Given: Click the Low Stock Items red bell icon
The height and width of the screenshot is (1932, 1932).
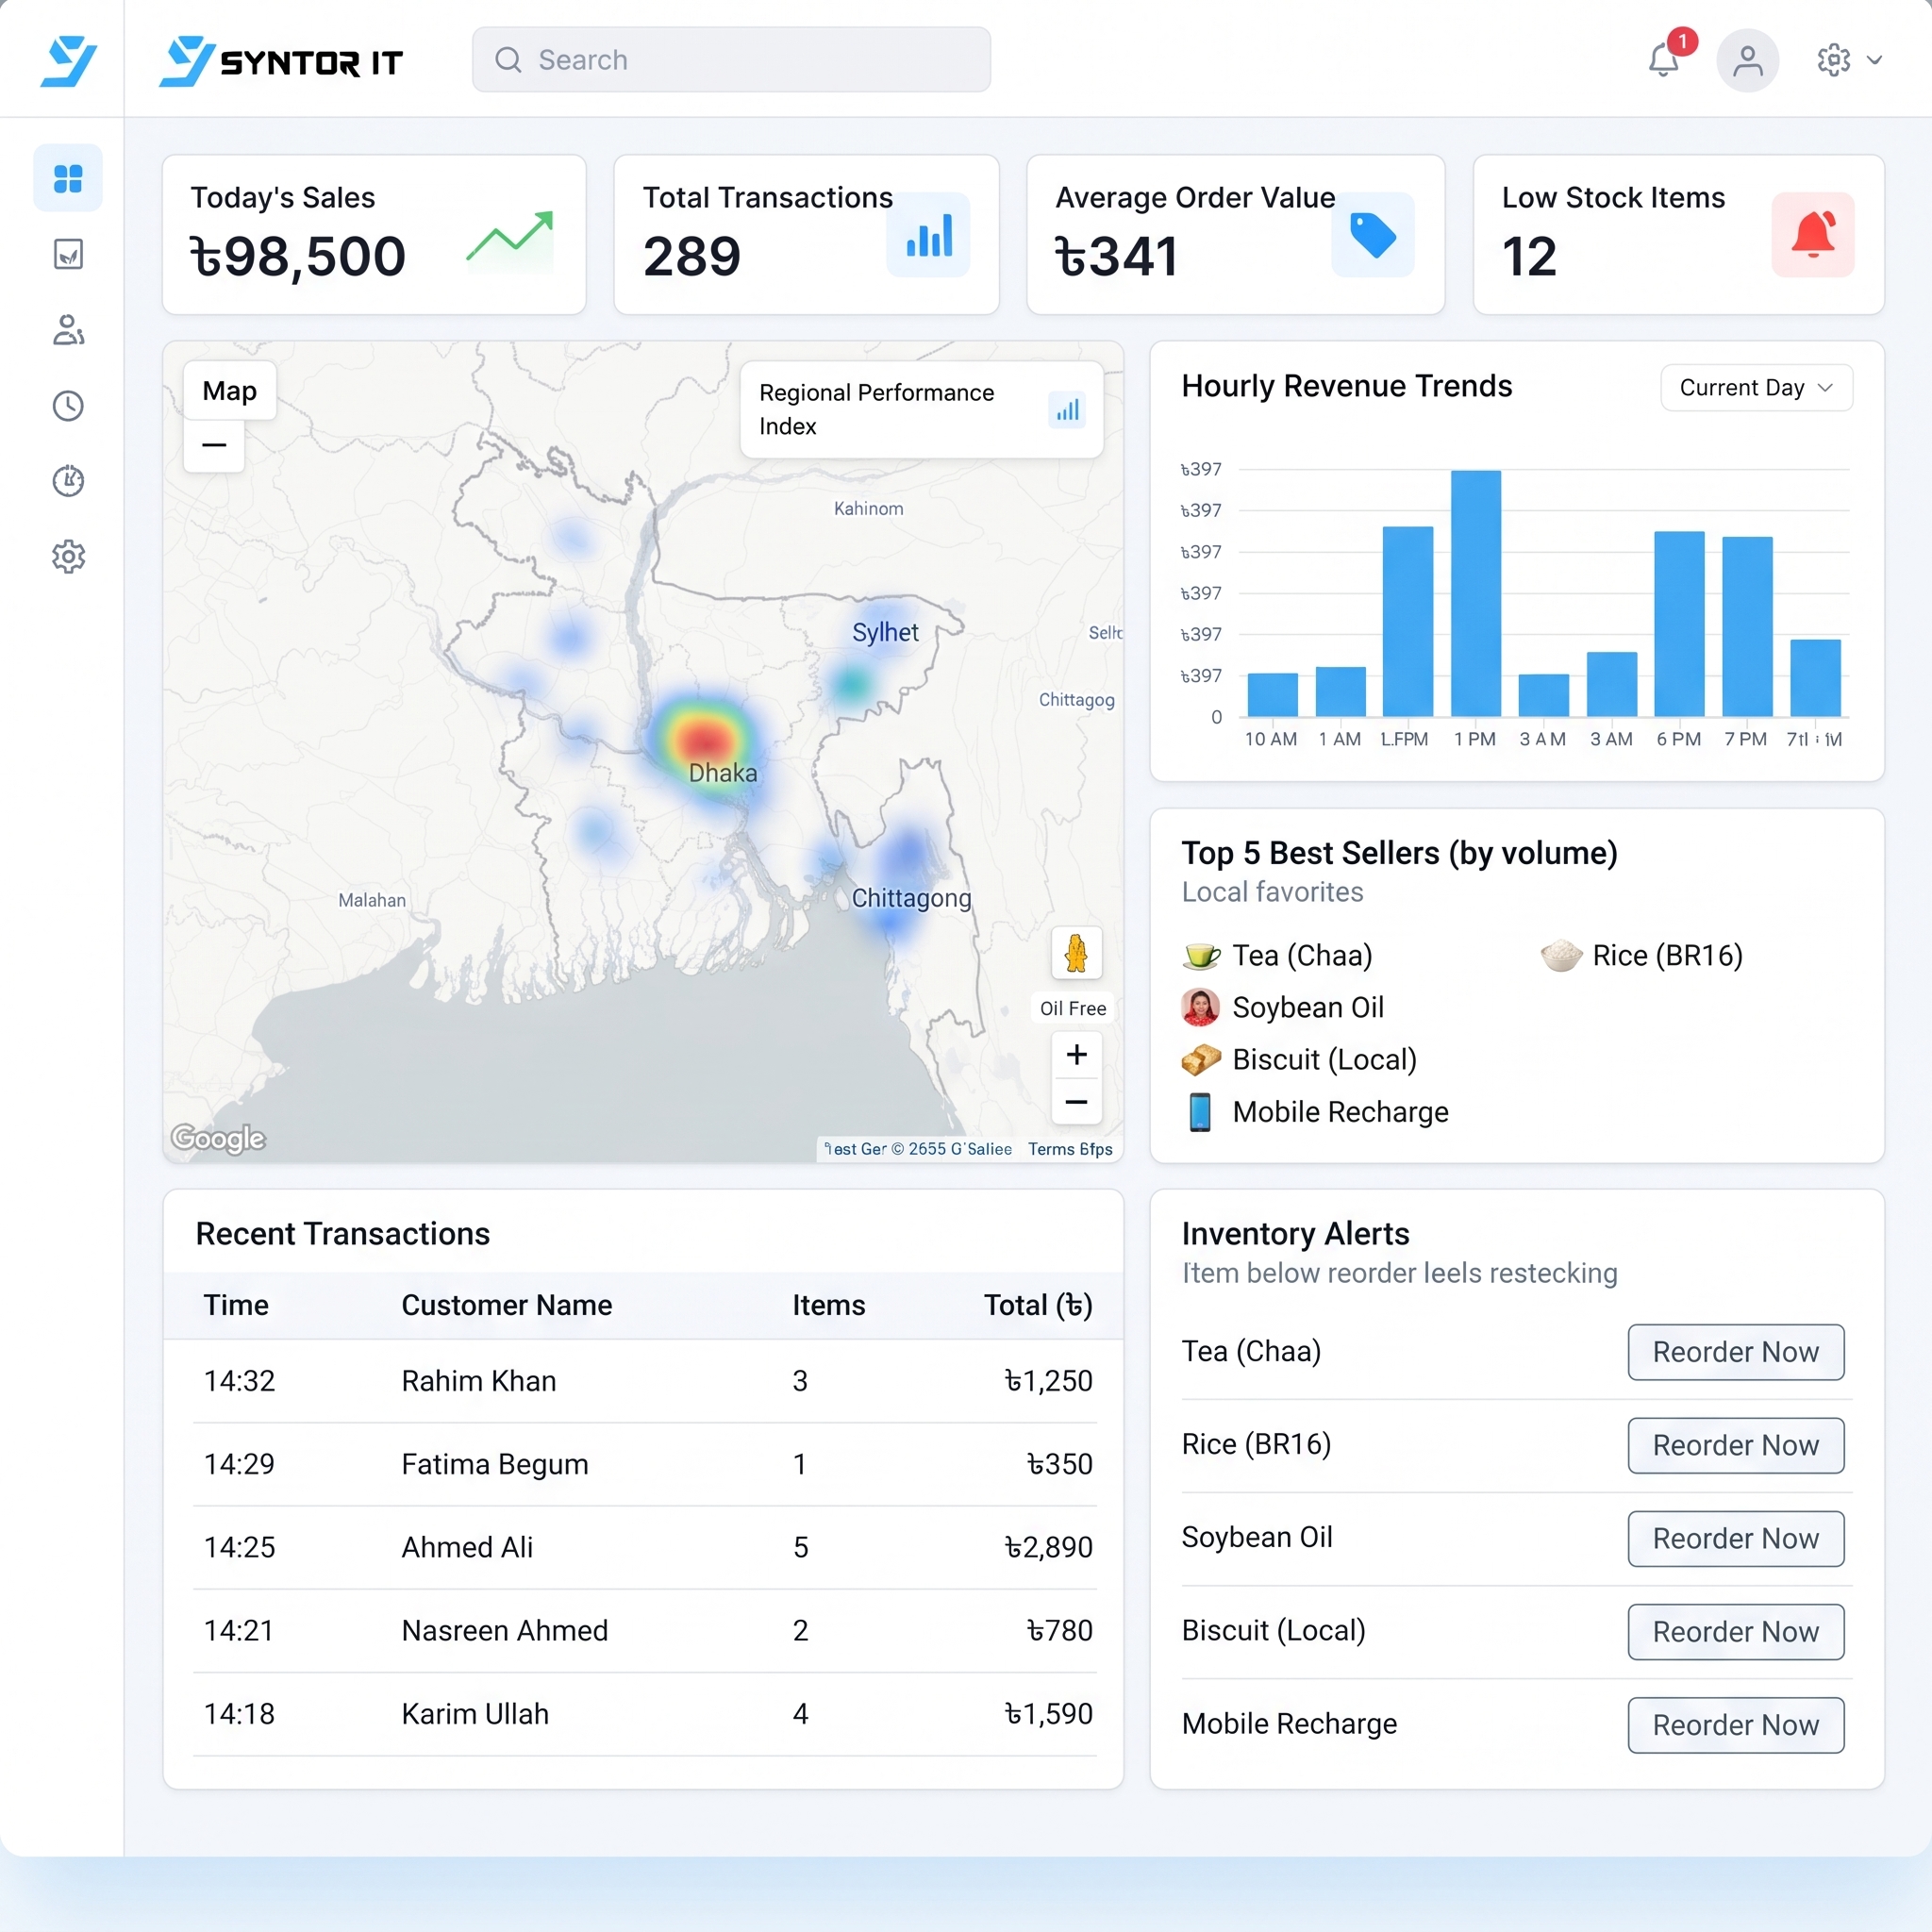Looking at the screenshot, I should pos(1812,236).
